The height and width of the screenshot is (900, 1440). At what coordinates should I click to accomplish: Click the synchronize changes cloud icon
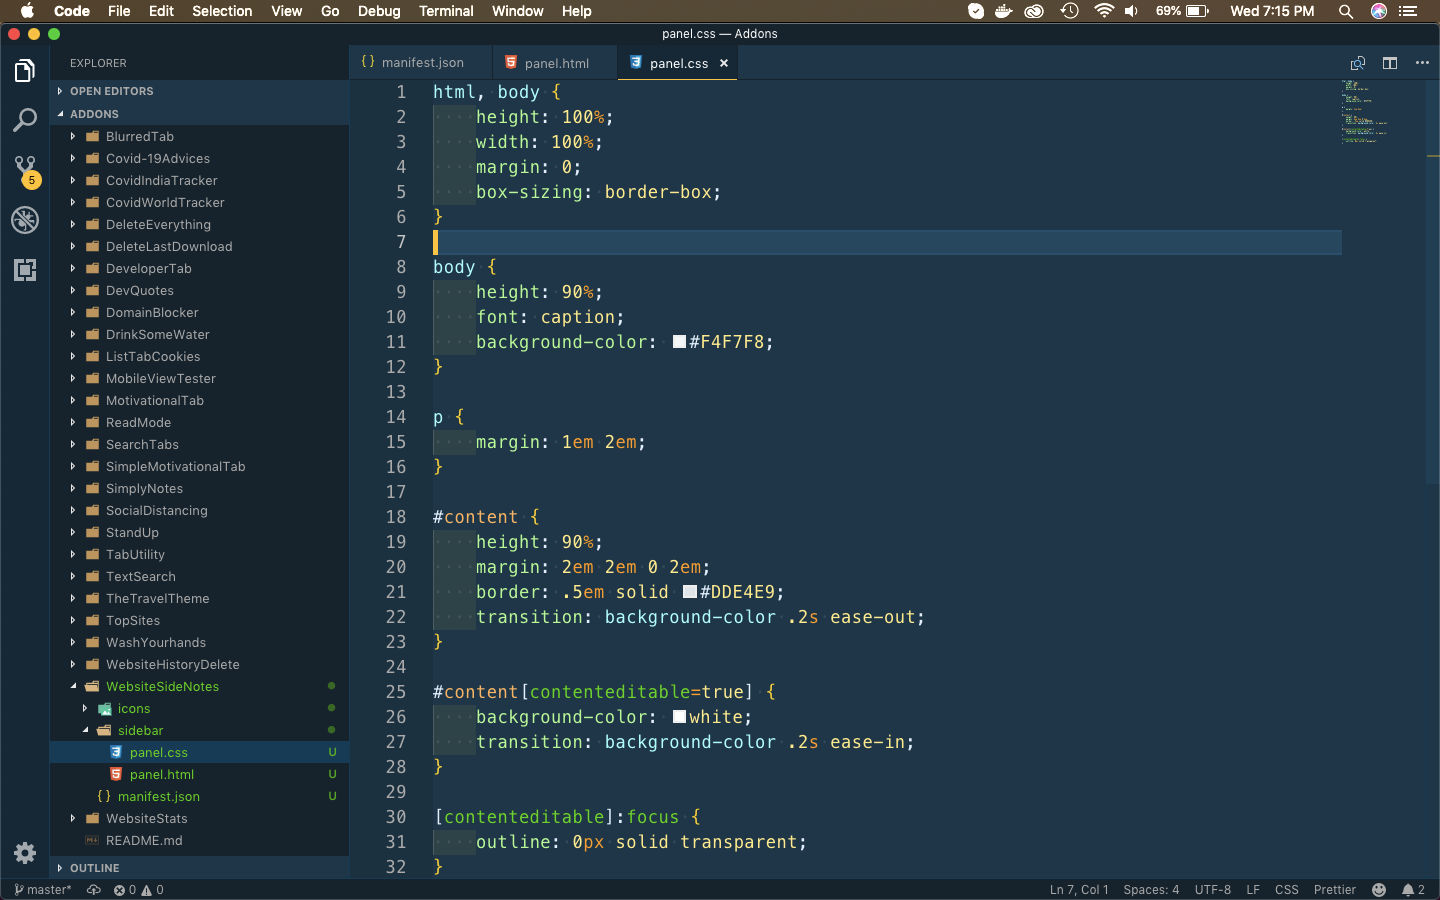(x=94, y=890)
